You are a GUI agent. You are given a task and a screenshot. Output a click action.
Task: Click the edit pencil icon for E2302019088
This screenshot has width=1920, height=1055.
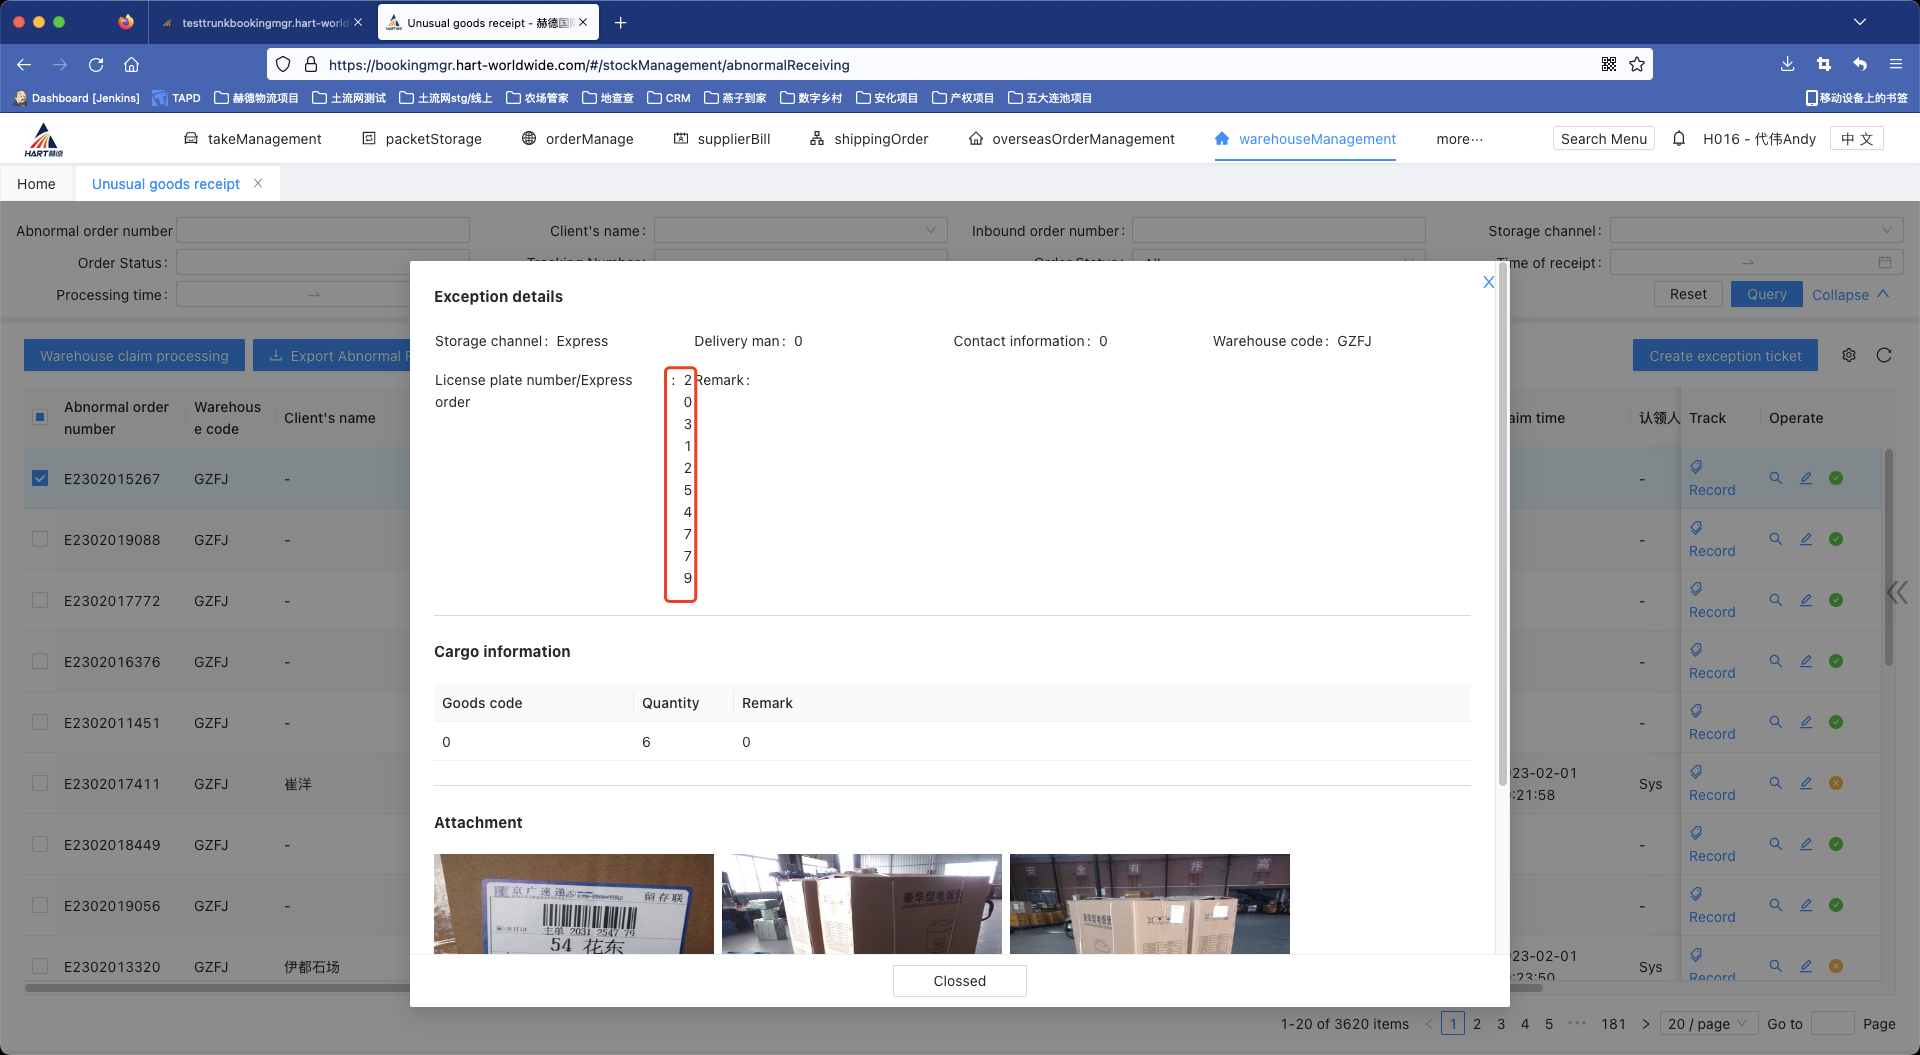click(1806, 539)
